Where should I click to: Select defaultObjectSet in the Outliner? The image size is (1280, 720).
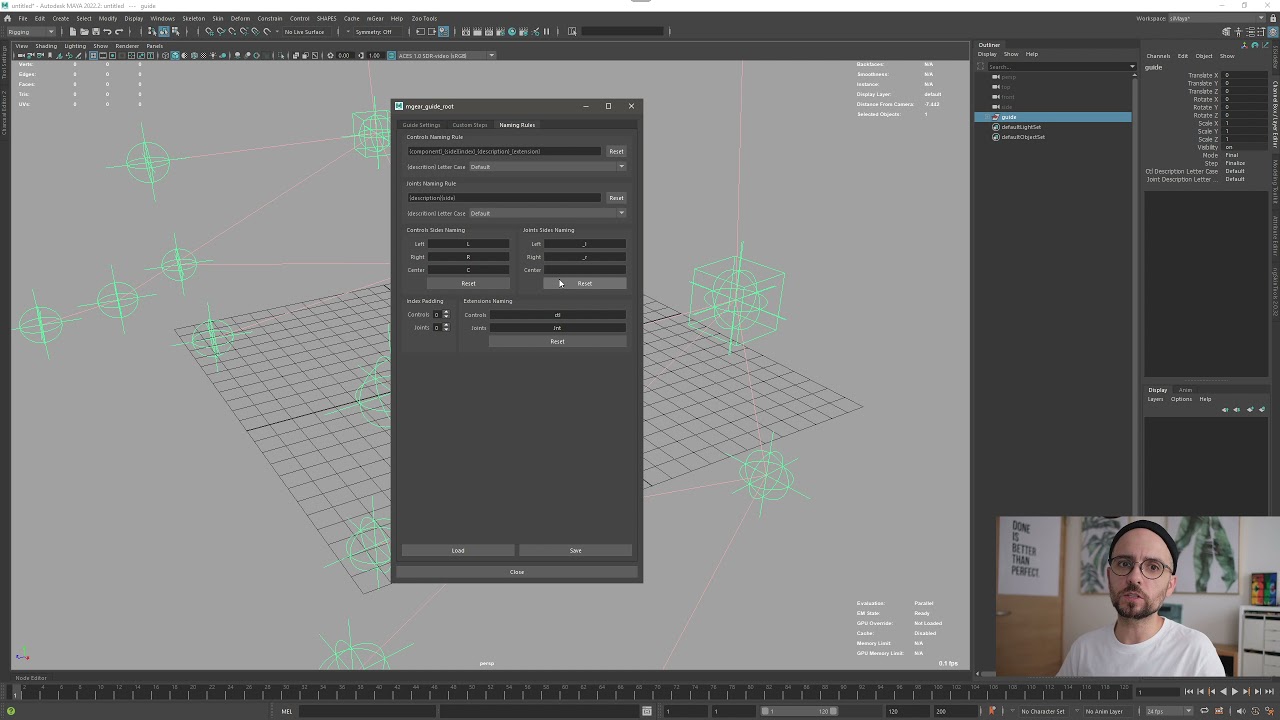coord(1023,137)
